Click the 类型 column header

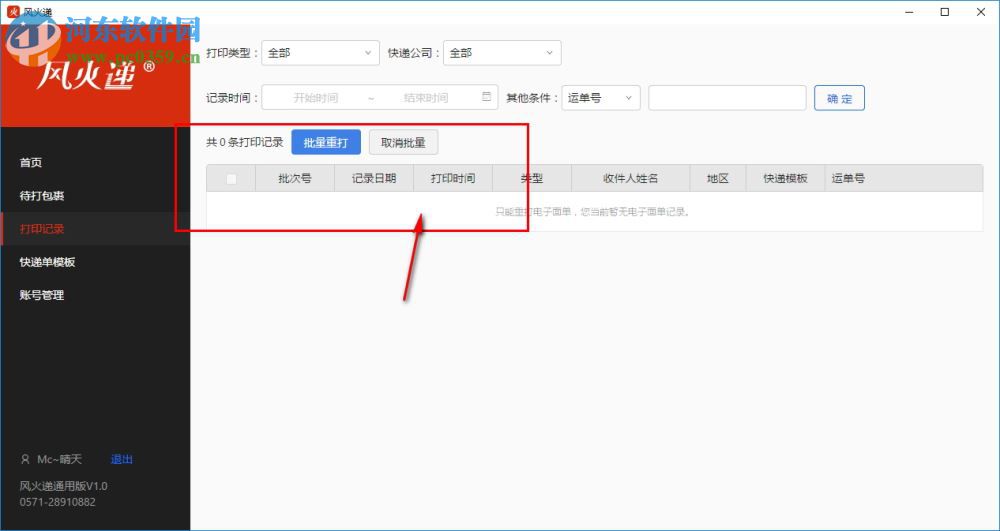(x=532, y=178)
